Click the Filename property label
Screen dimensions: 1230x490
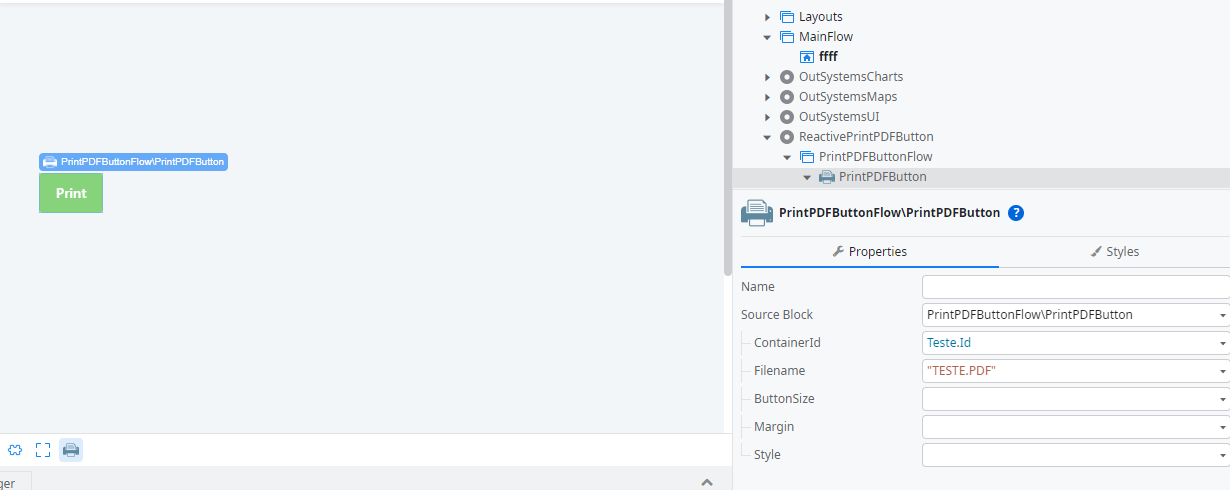pyautogui.click(x=779, y=371)
